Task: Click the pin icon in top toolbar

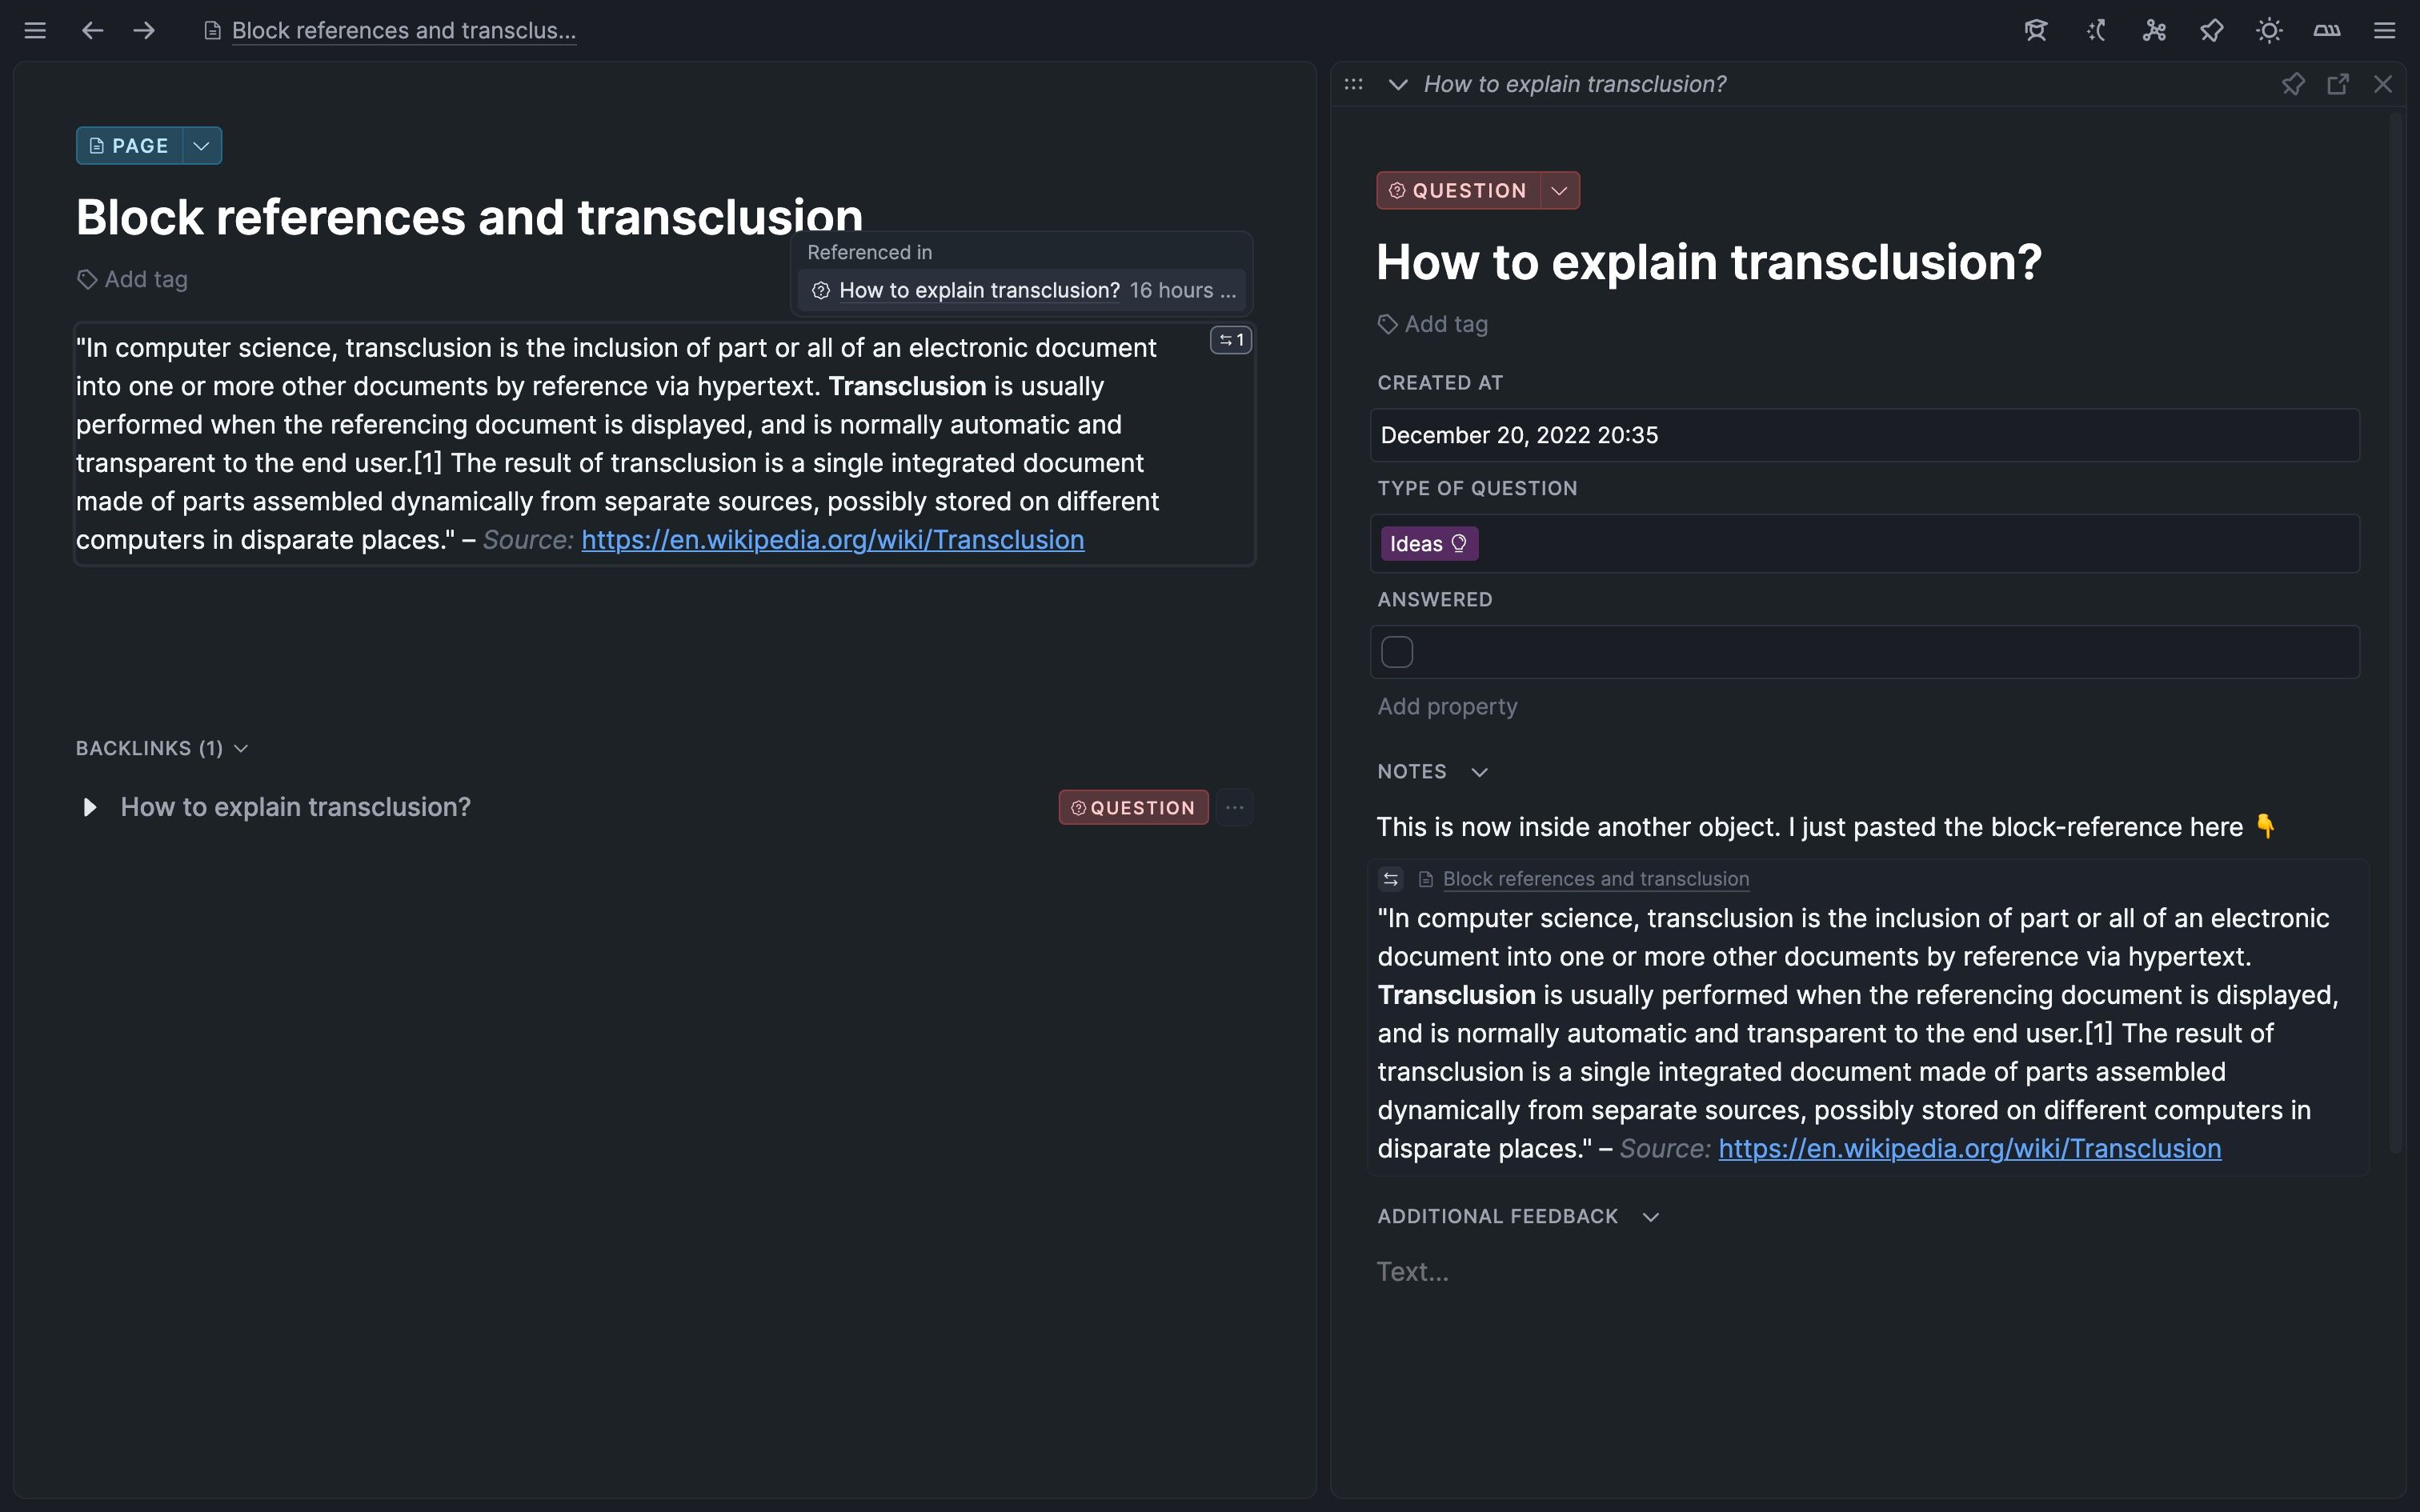Action: point(2211,30)
